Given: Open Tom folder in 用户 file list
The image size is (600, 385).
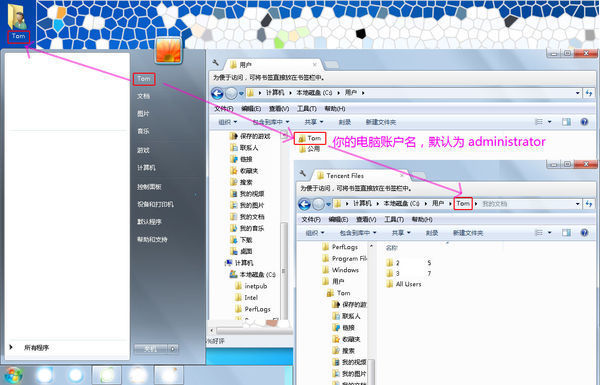Looking at the screenshot, I should coord(310,138).
